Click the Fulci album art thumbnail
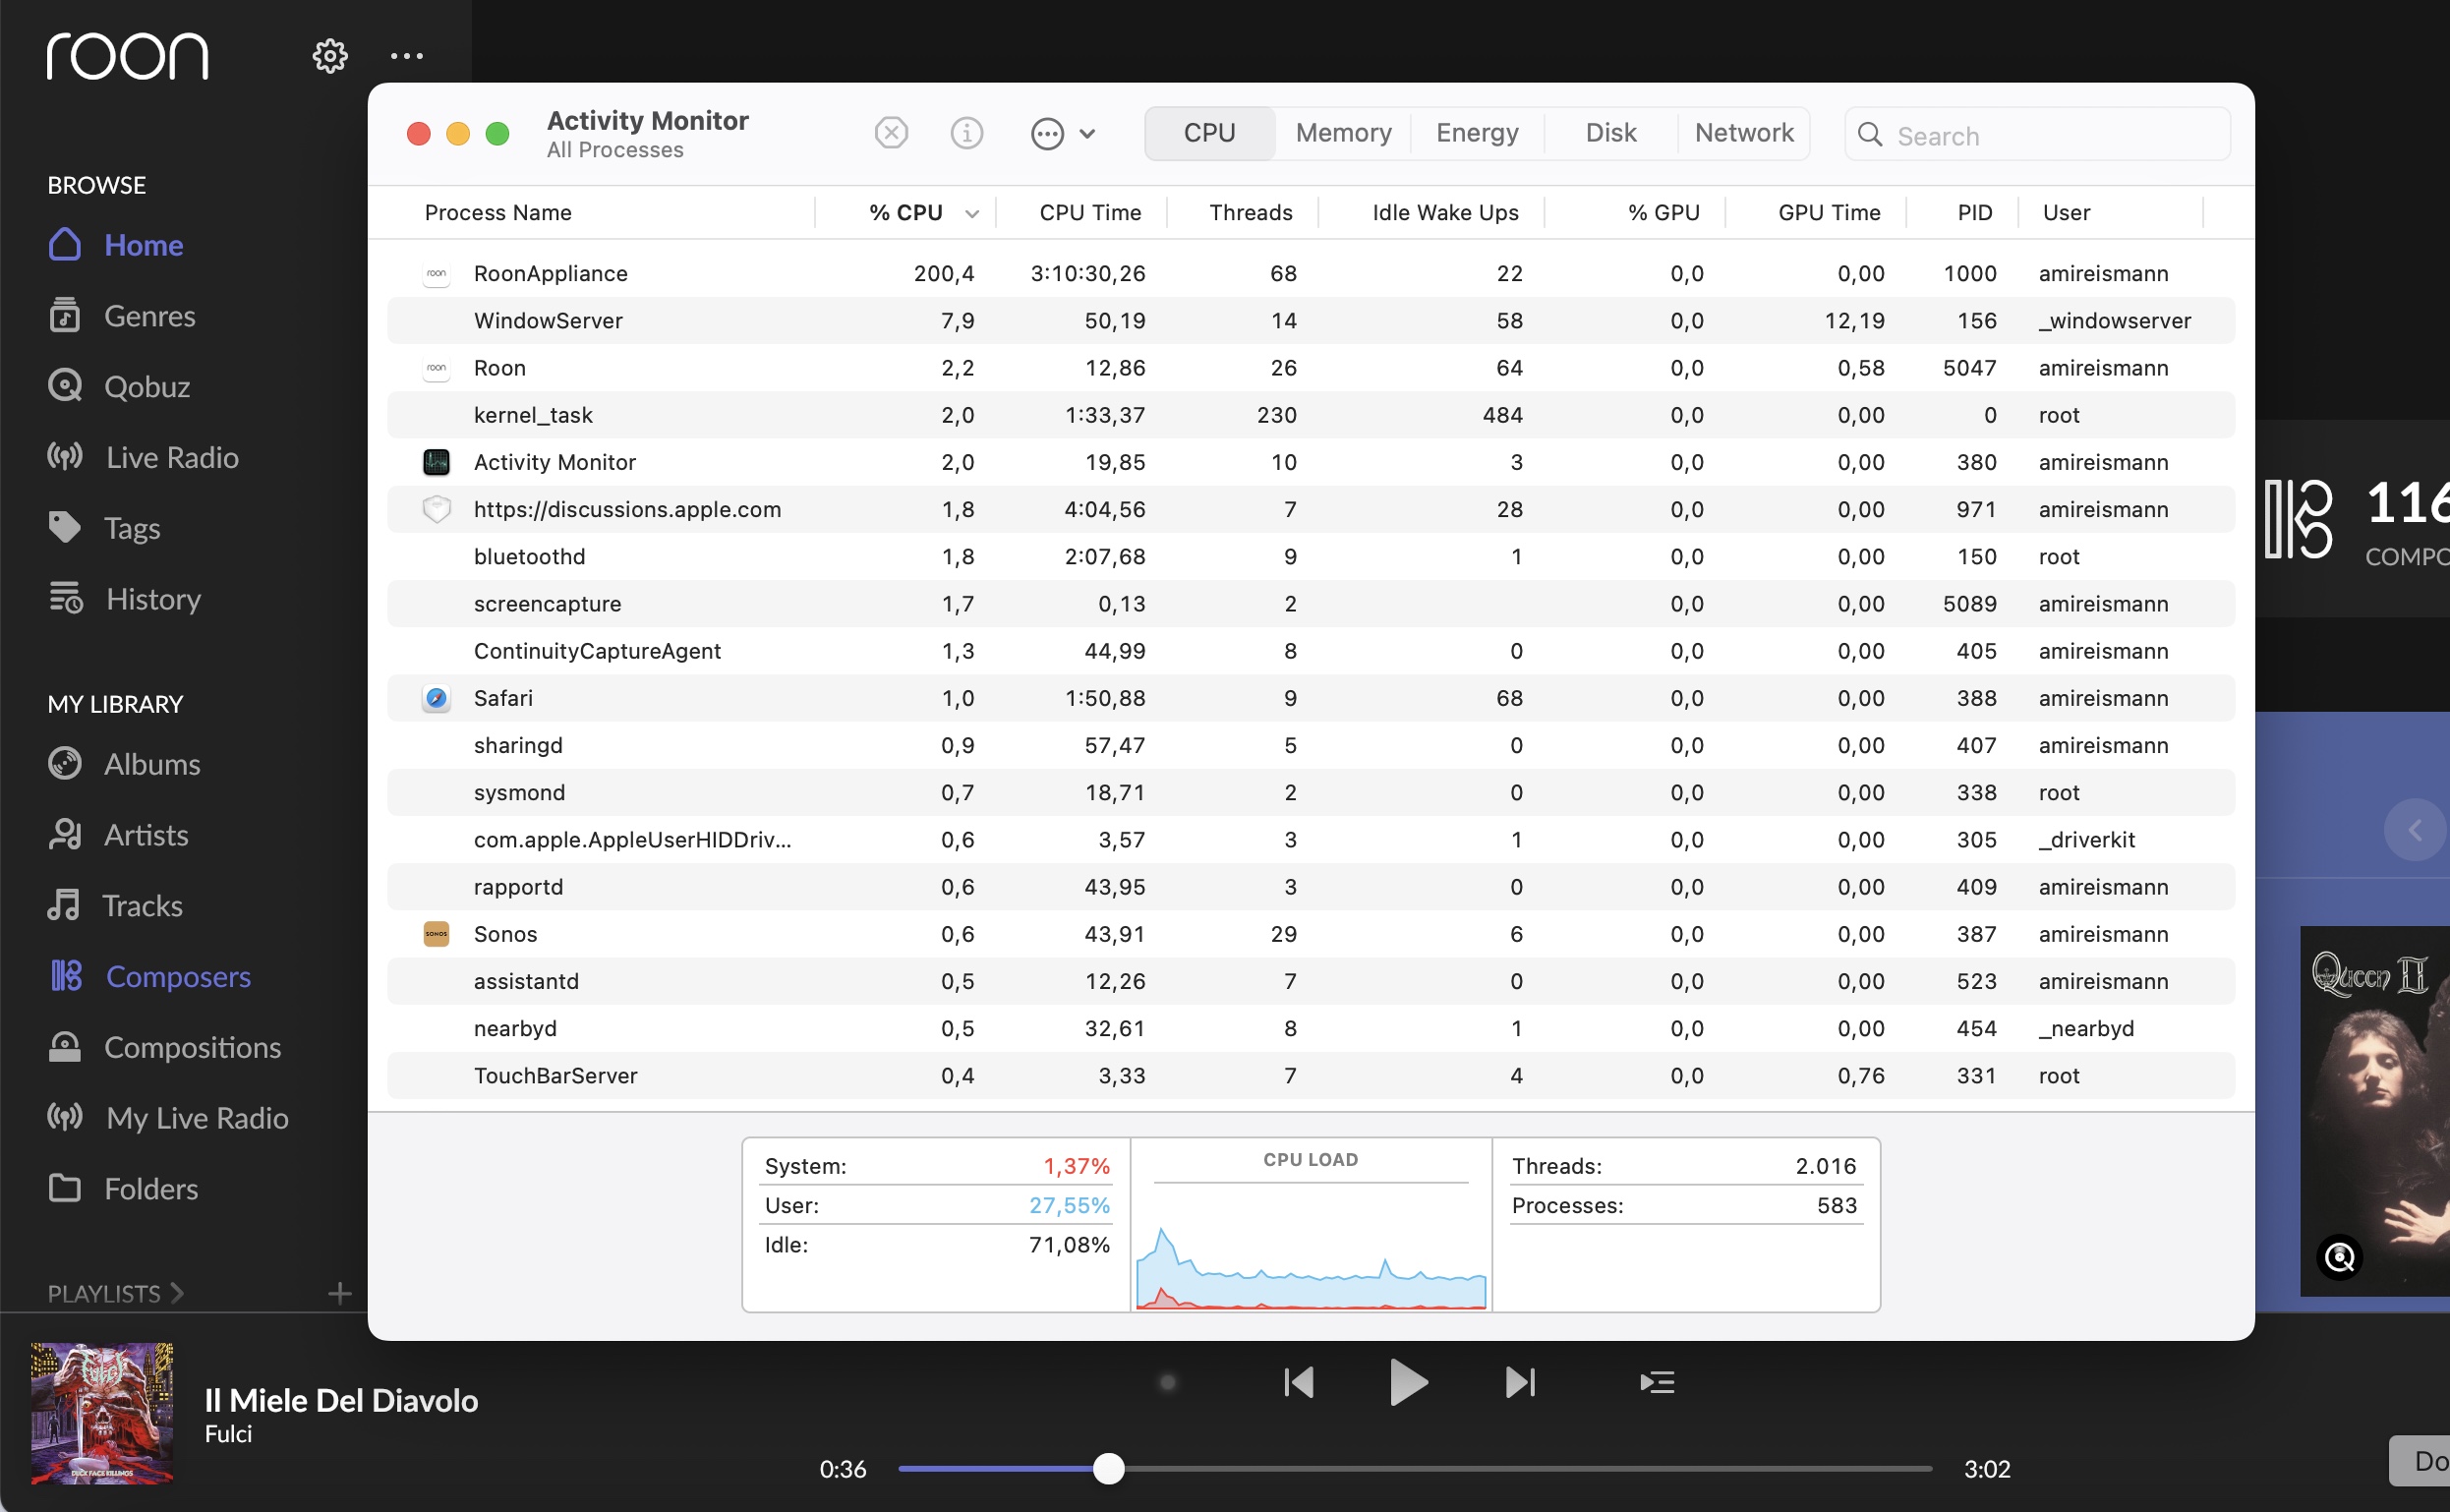 [x=102, y=1413]
